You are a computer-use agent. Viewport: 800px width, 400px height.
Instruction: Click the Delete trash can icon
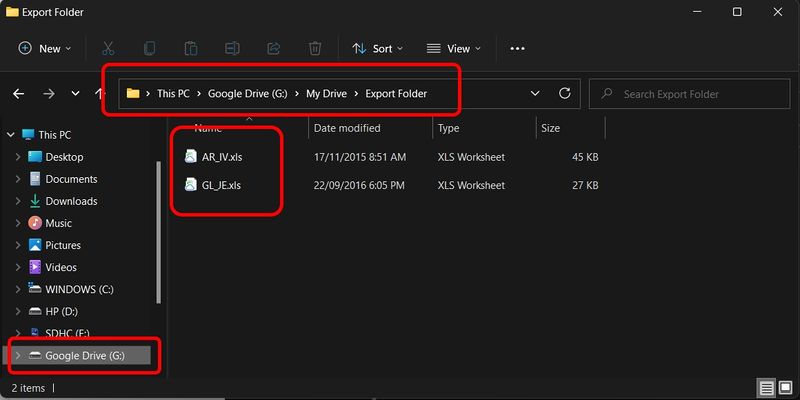[315, 48]
